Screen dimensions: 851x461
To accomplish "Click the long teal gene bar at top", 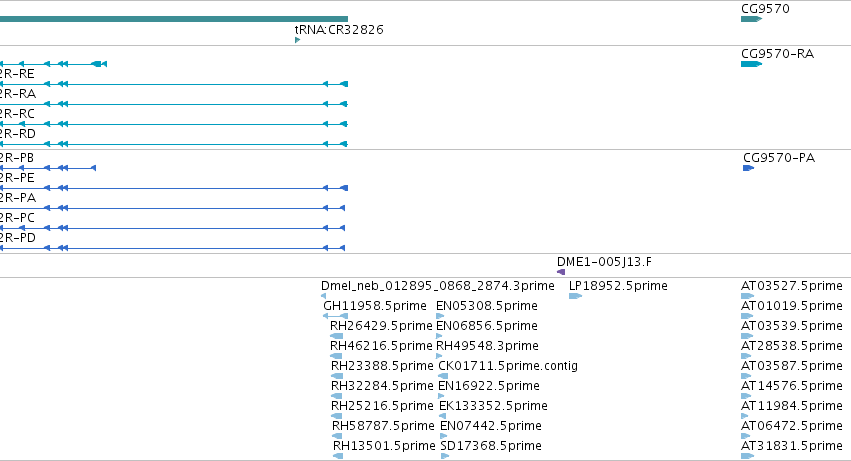I will point(174,19).
